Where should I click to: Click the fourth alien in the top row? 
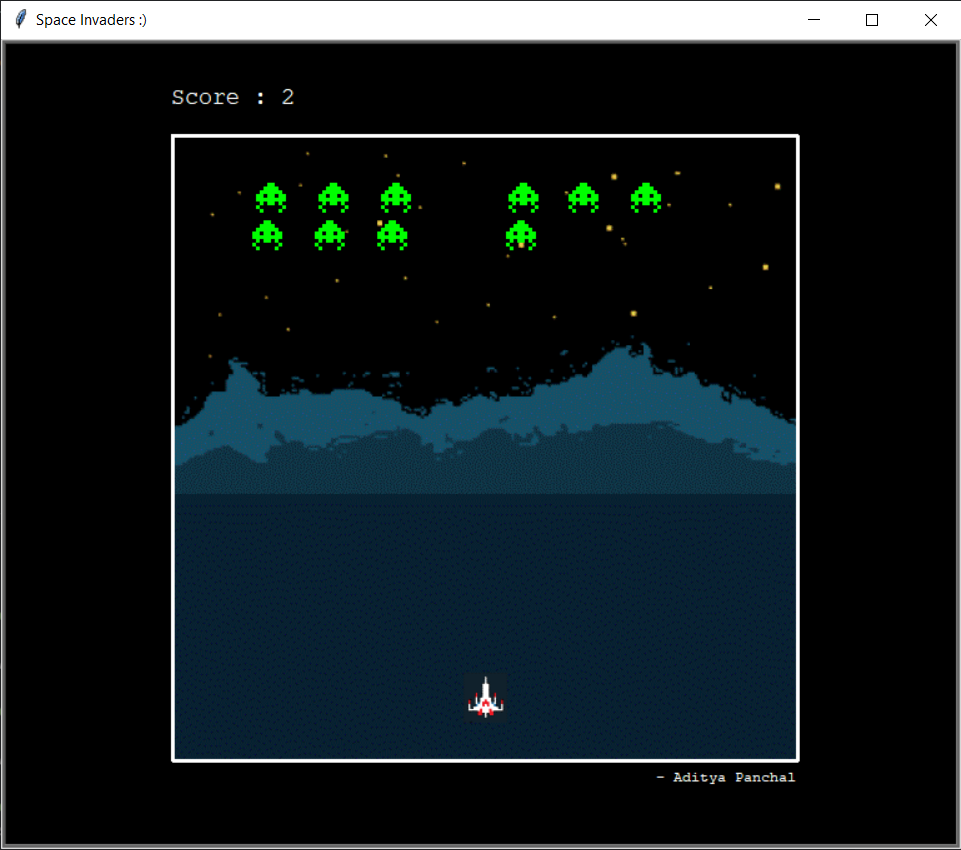(x=523, y=198)
